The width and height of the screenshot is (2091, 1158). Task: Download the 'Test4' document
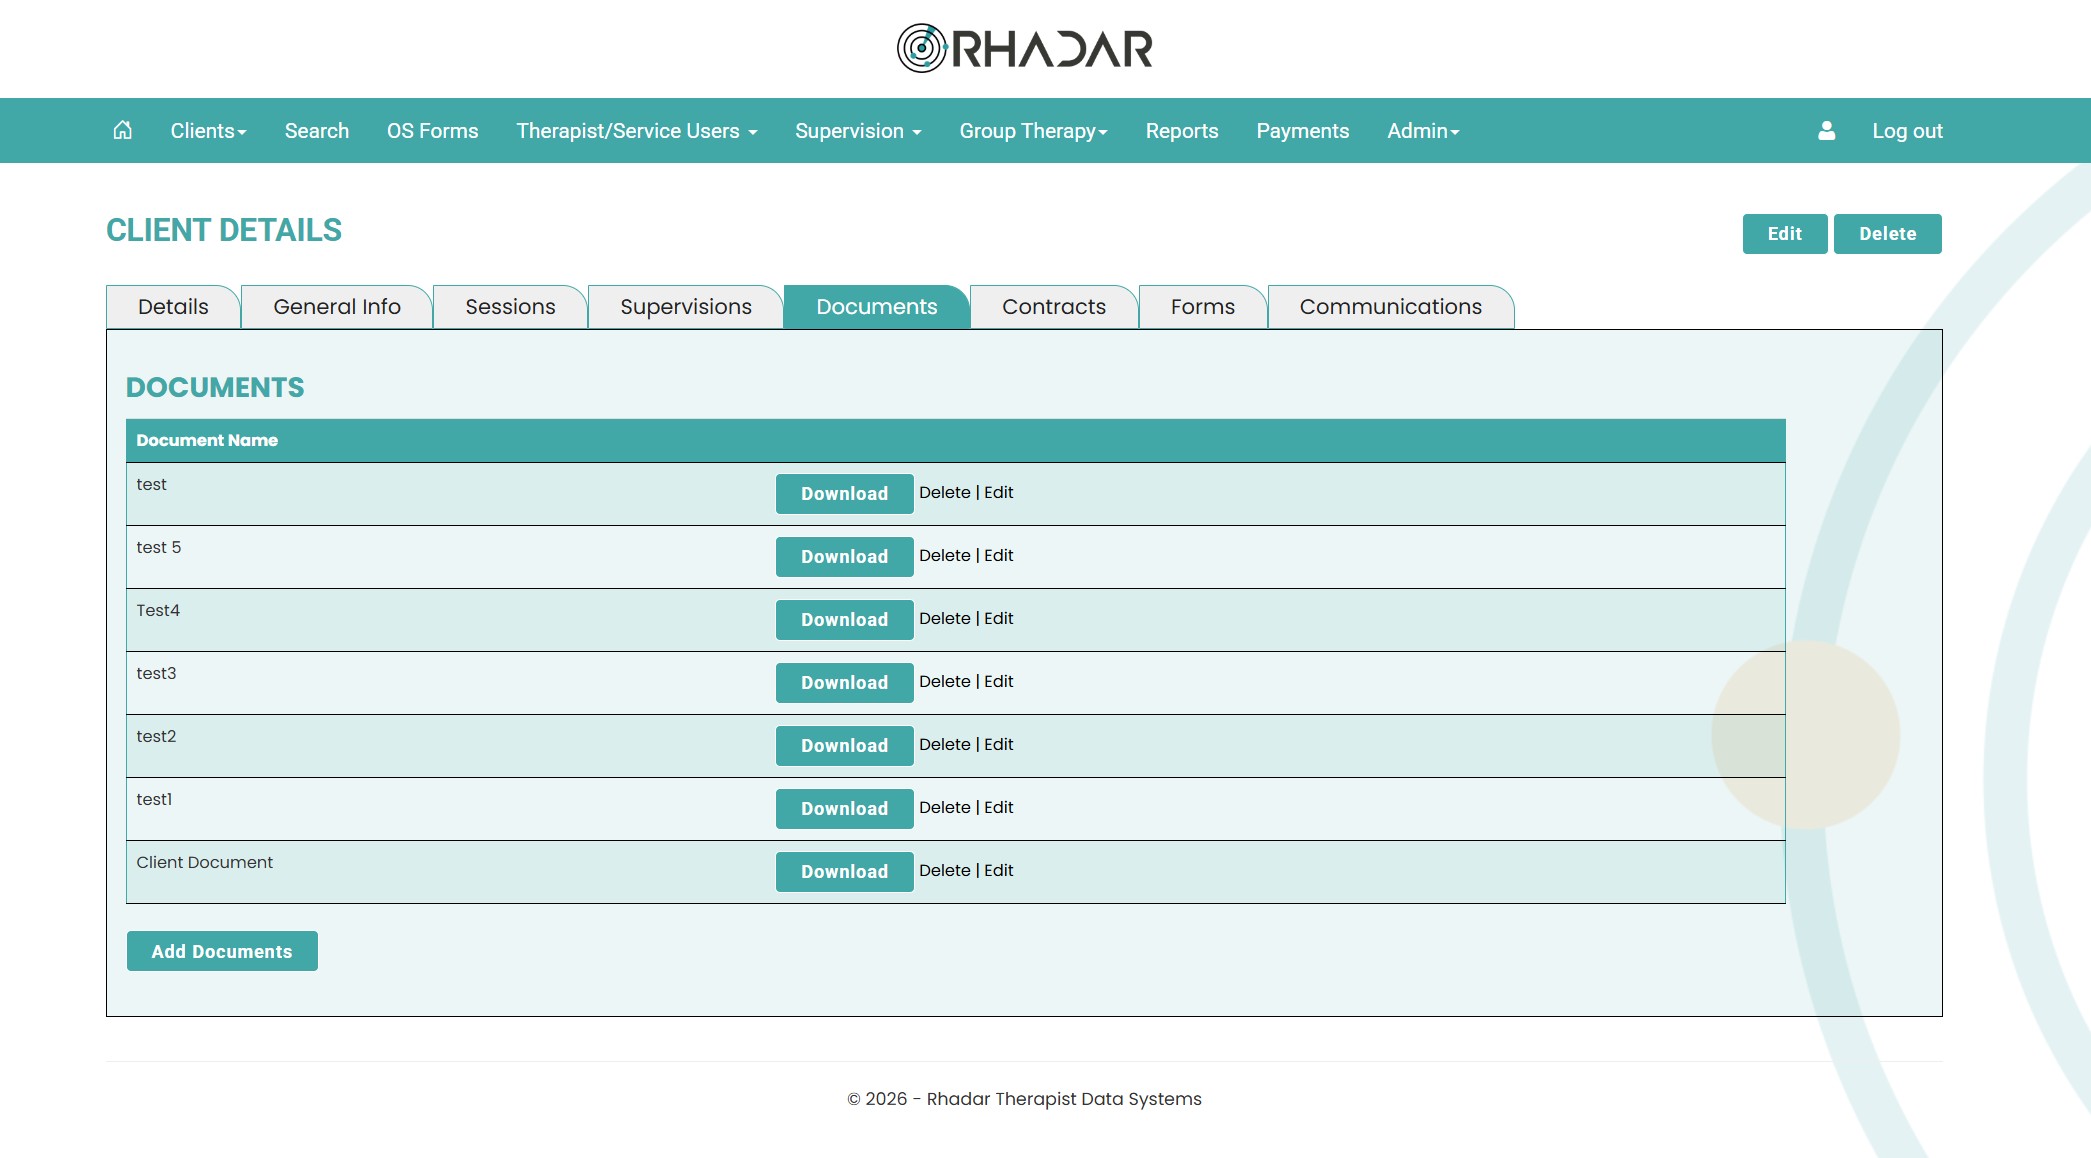(x=845, y=620)
